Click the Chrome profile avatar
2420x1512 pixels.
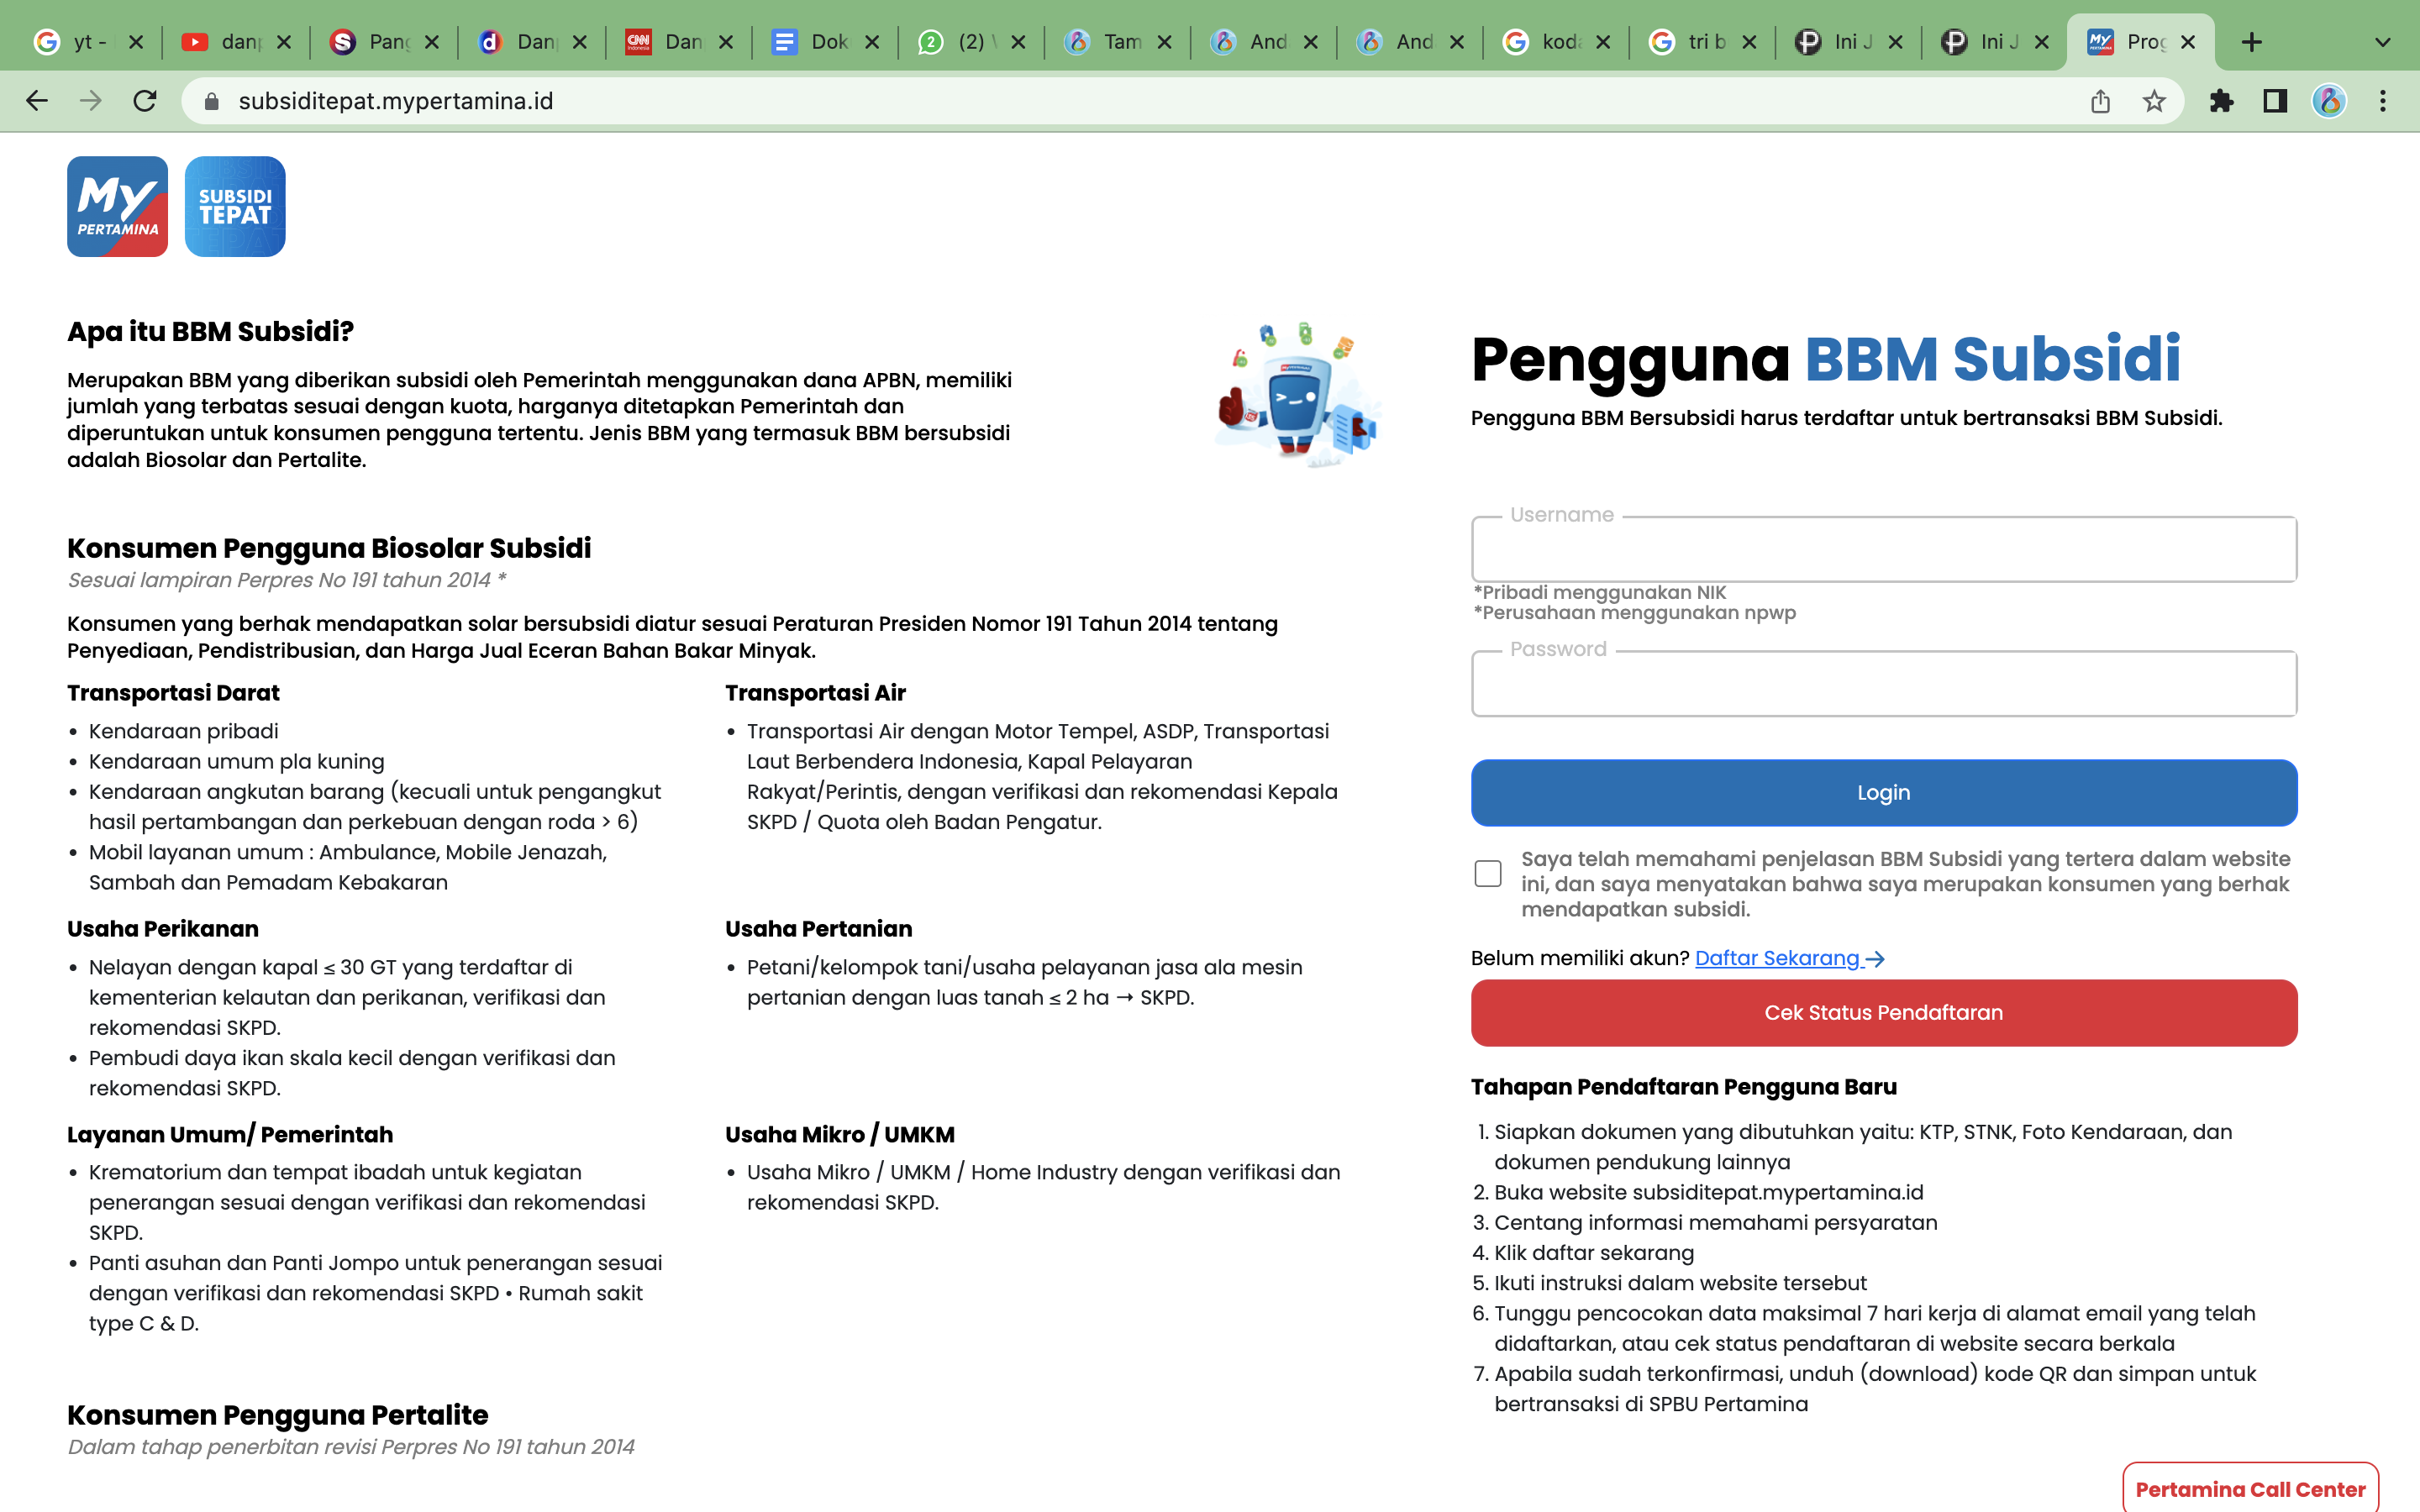tap(2328, 100)
